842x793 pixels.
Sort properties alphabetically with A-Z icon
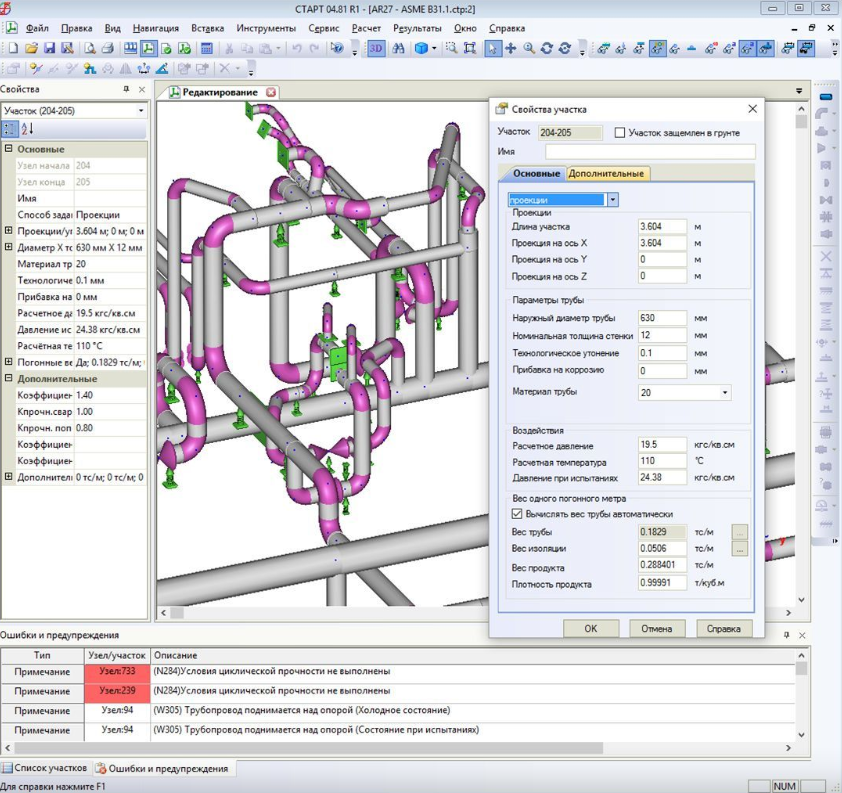pyautogui.click(x=28, y=129)
